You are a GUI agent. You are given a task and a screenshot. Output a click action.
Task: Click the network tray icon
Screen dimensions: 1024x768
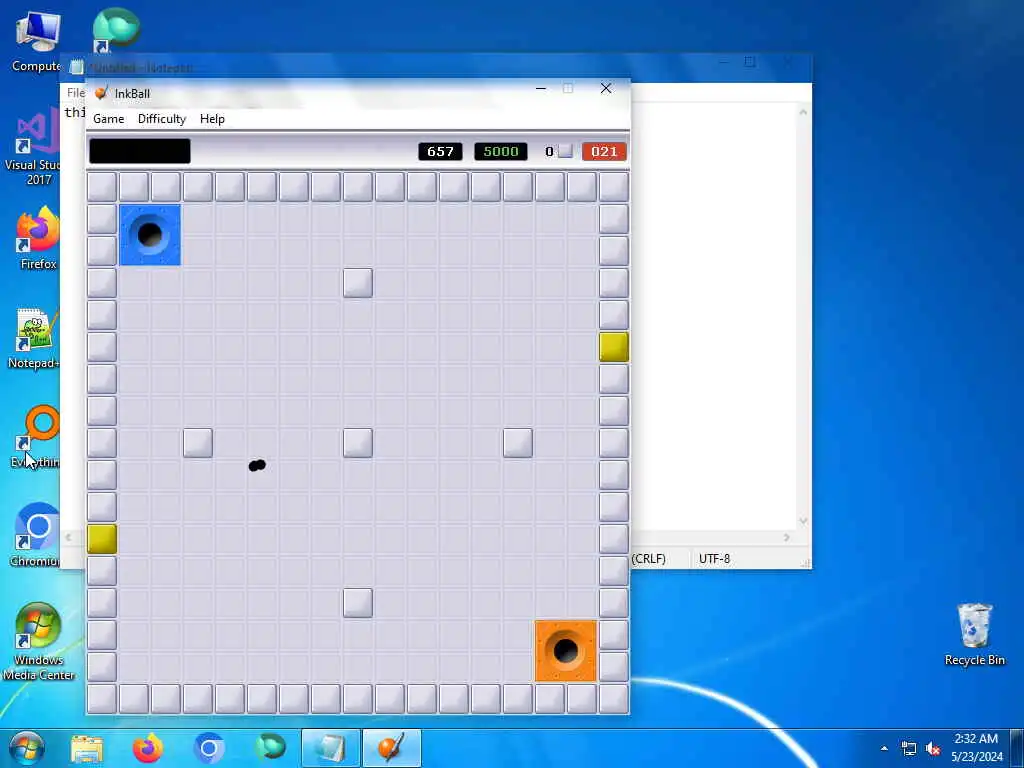tap(908, 748)
